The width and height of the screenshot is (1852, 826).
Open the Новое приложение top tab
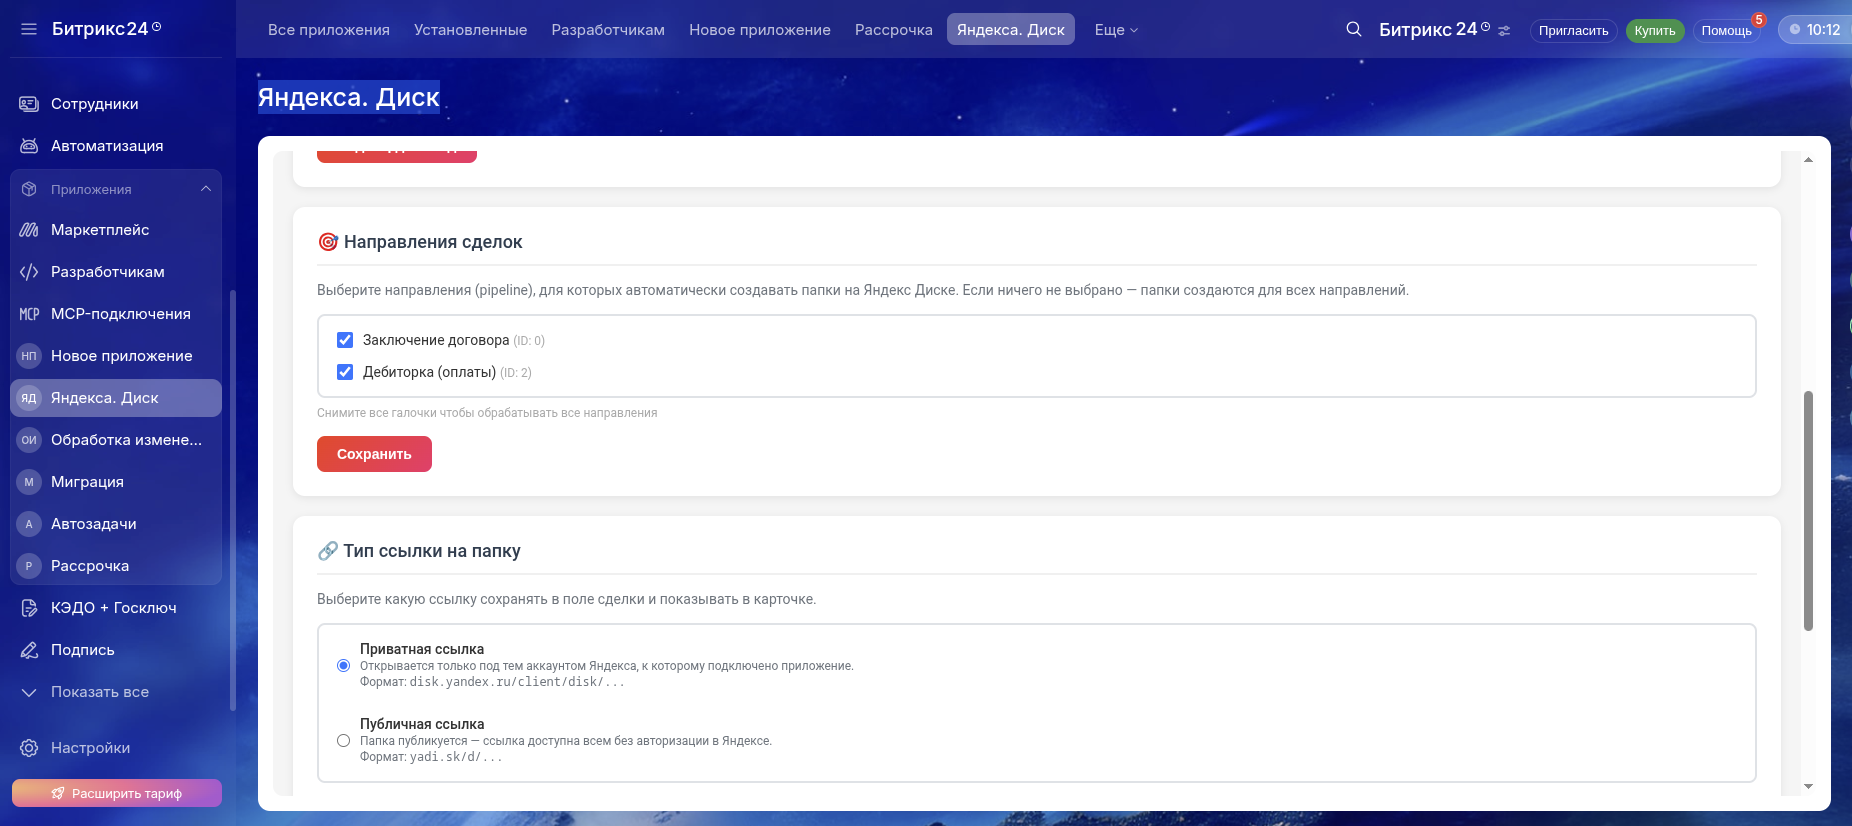coord(760,30)
